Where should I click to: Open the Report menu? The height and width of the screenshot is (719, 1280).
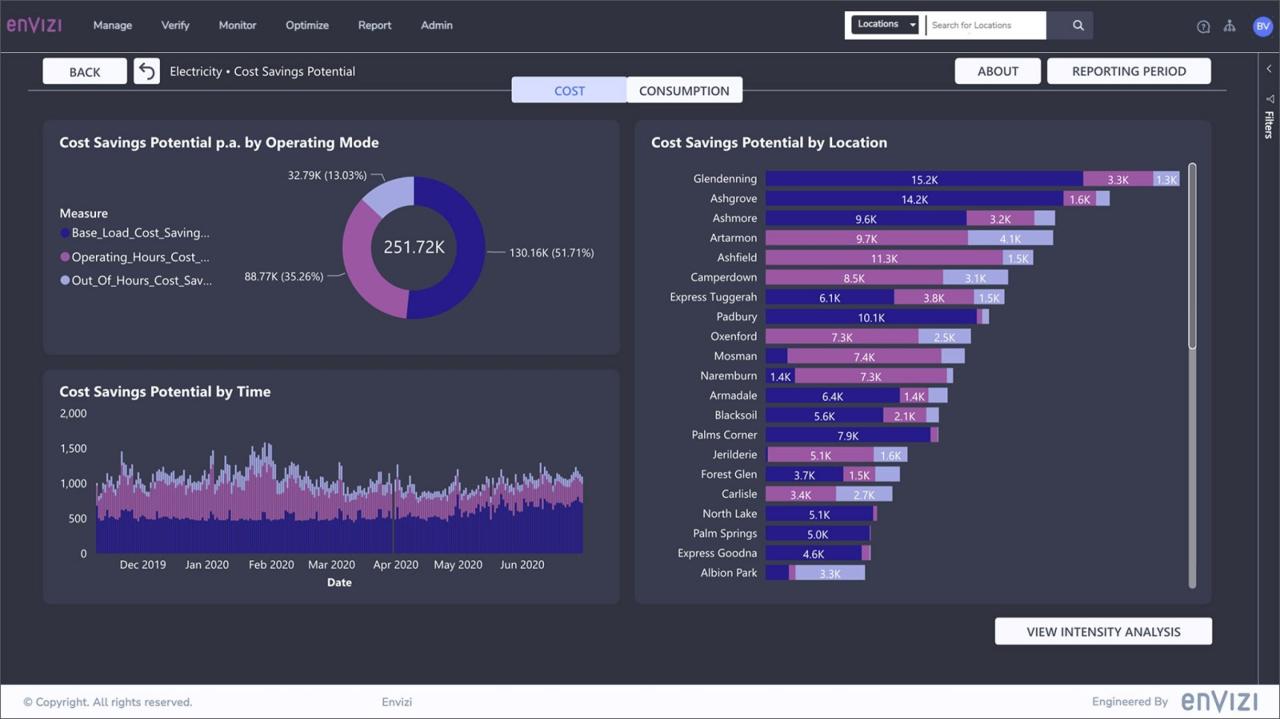click(x=375, y=25)
